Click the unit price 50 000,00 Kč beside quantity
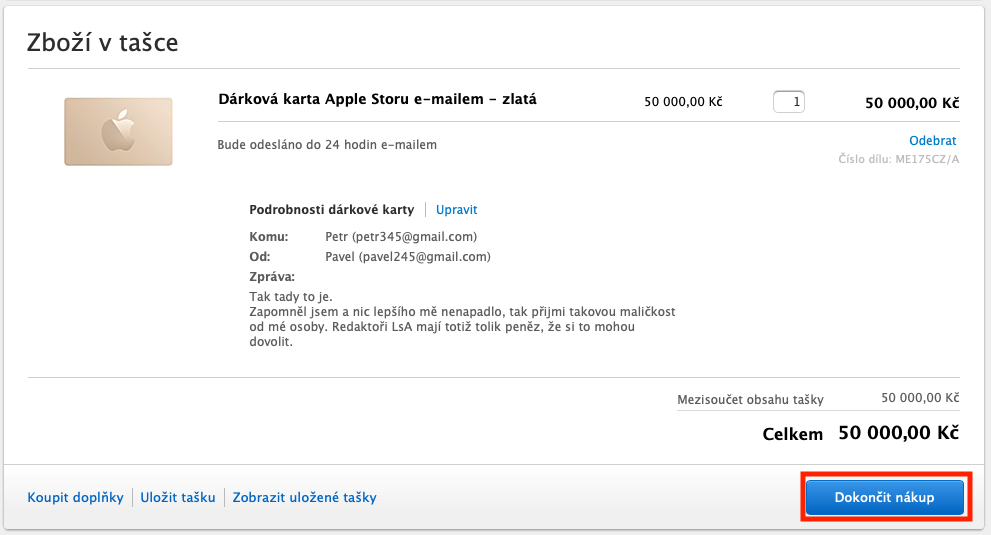The height and width of the screenshot is (535, 991). pos(683,102)
